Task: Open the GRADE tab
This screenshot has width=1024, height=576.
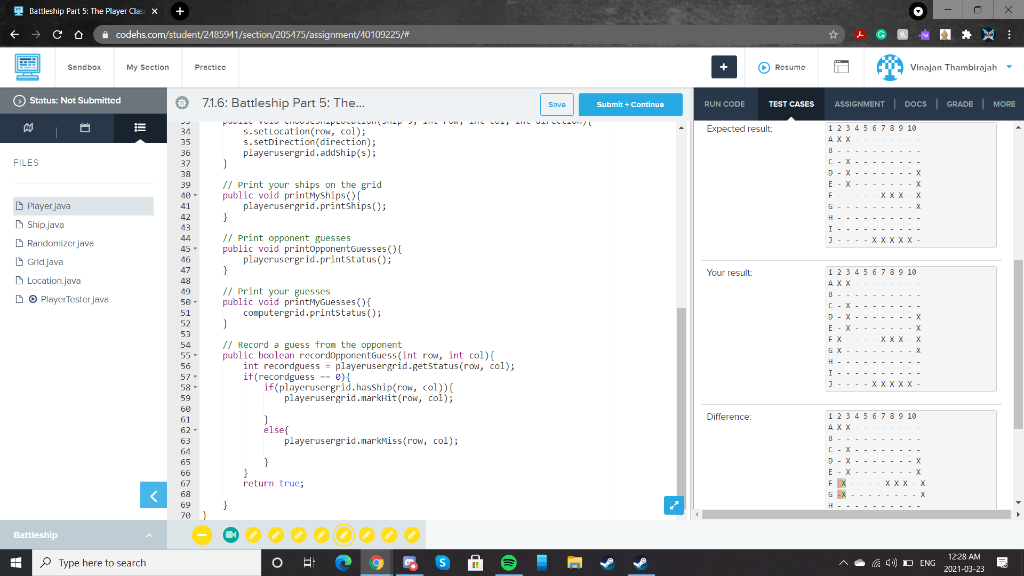Action: (x=959, y=104)
